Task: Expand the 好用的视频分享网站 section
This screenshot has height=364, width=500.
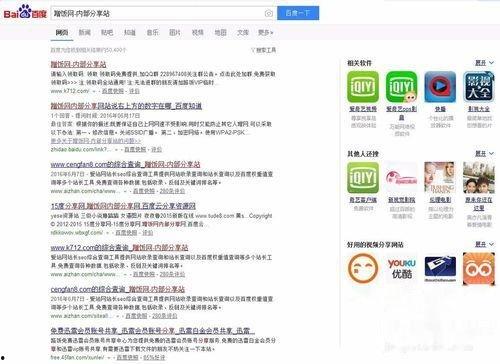Action: point(484,244)
